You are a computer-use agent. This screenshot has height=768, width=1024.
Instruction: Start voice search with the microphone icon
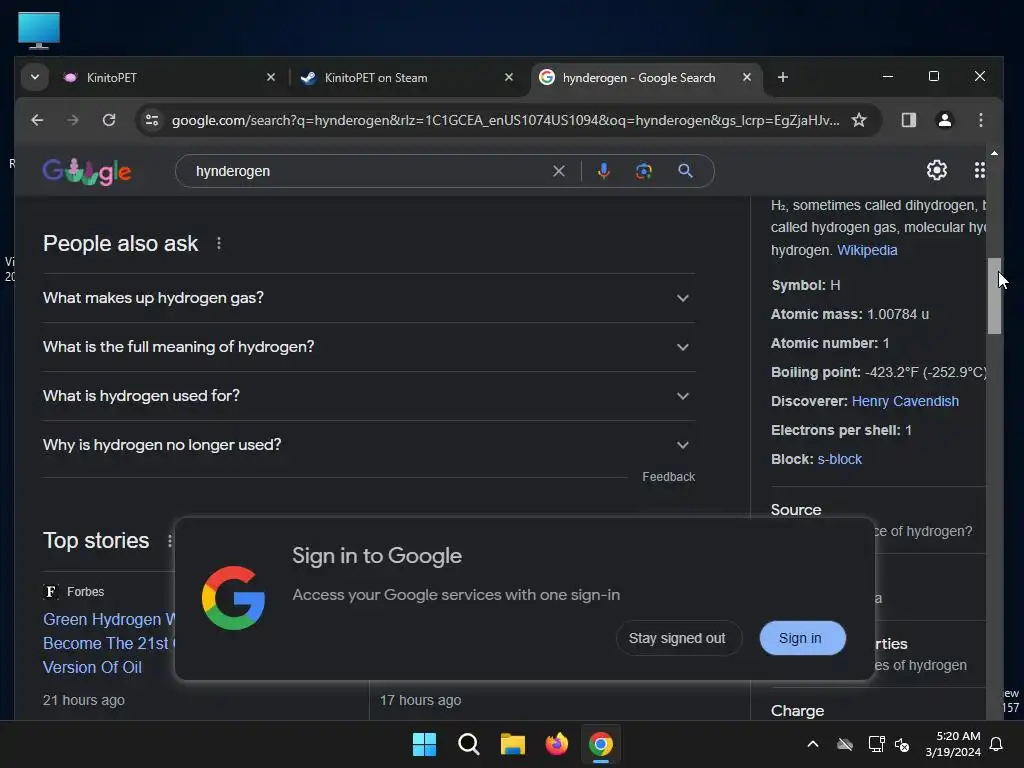(604, 171)
